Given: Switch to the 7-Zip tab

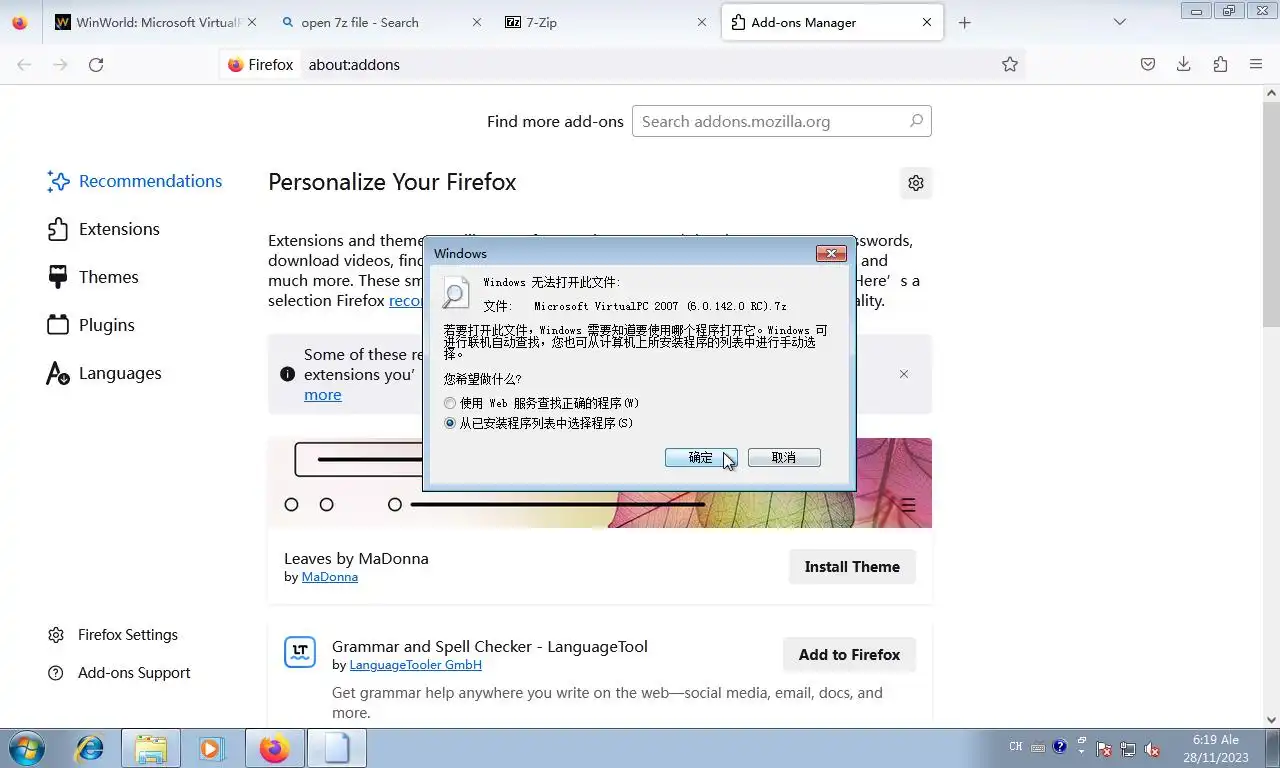Looking at the screenshot, I should click(x=606, y=22).
